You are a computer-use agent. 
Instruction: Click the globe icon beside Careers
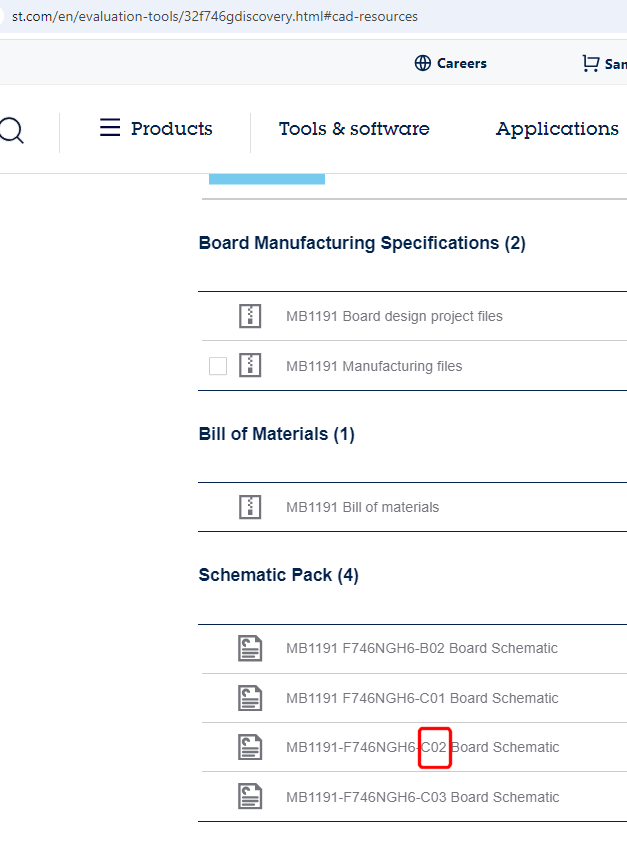pos(423,63)
